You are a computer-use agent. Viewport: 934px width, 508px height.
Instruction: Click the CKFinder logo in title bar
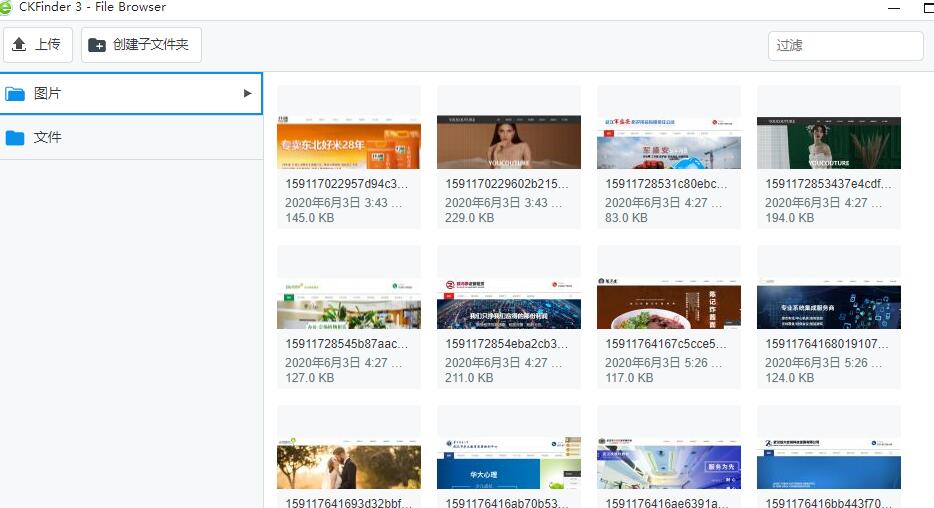click(6, 7)
